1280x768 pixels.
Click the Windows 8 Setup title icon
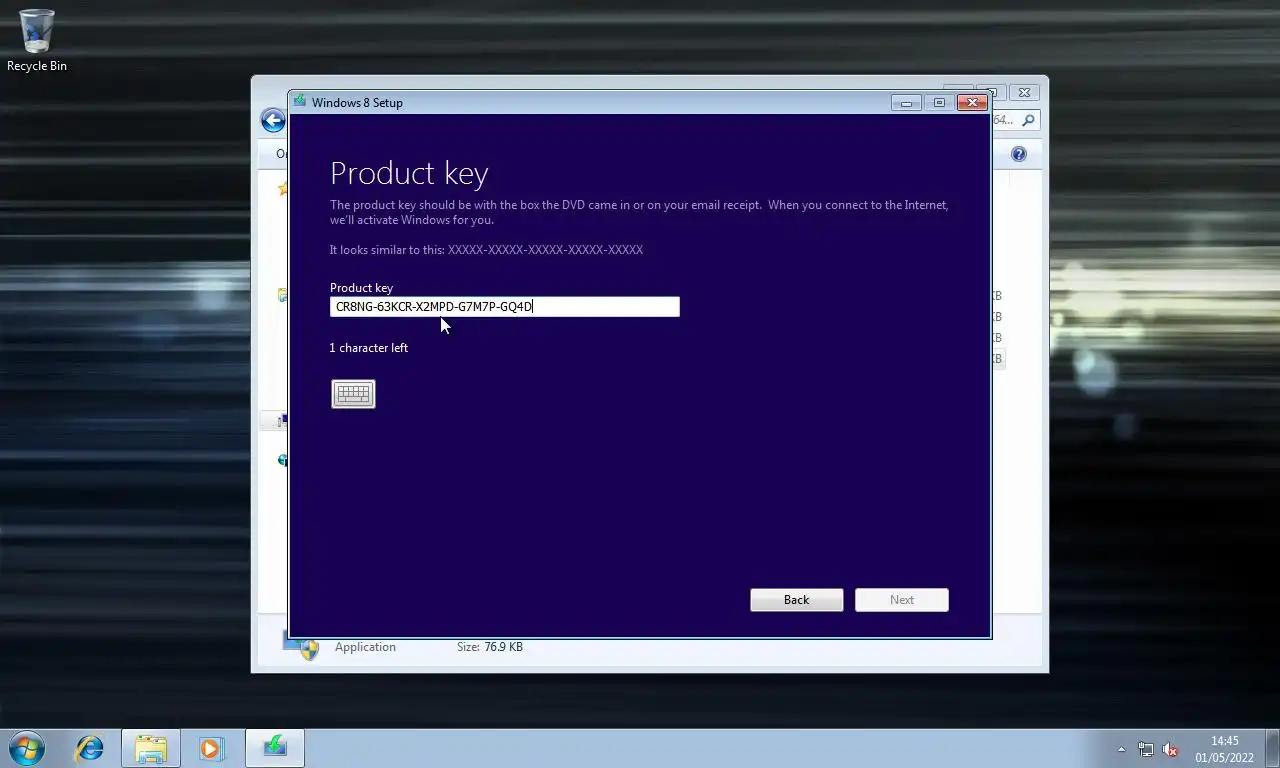click(x=300, y=102)
